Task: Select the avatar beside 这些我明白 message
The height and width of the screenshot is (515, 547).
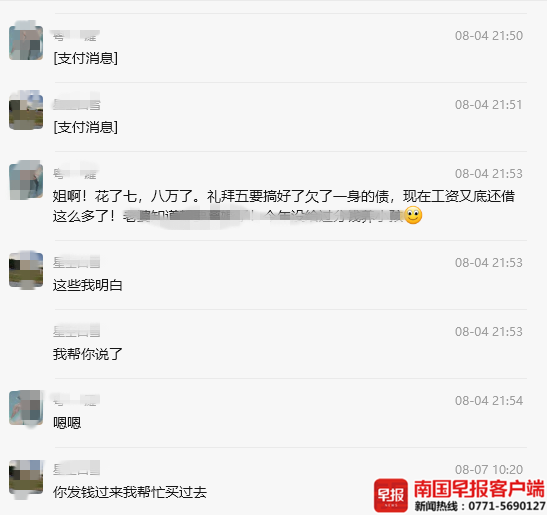Action: pos(26,270)
